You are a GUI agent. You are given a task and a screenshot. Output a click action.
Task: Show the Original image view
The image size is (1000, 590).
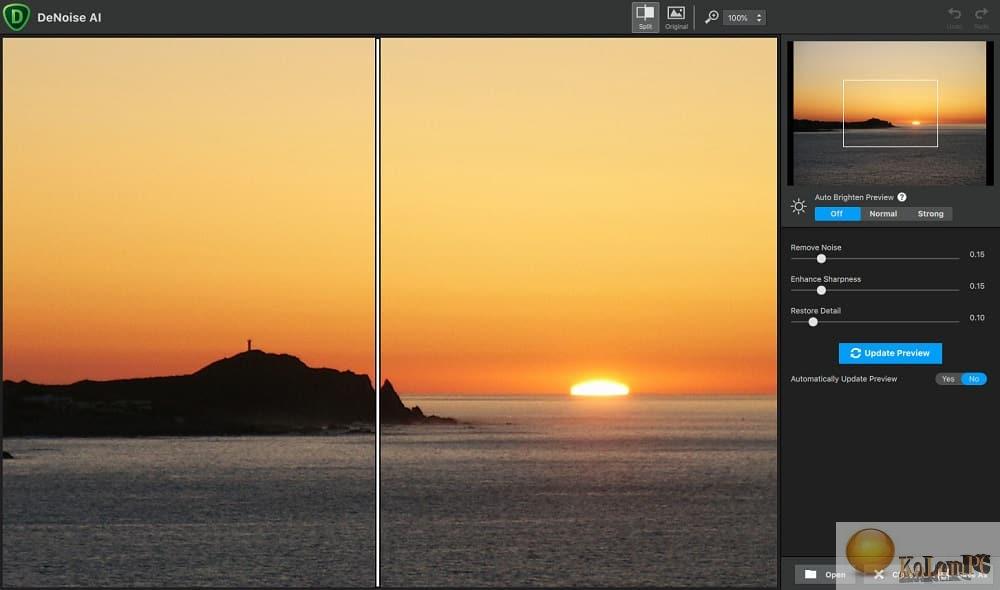point(676,17)
